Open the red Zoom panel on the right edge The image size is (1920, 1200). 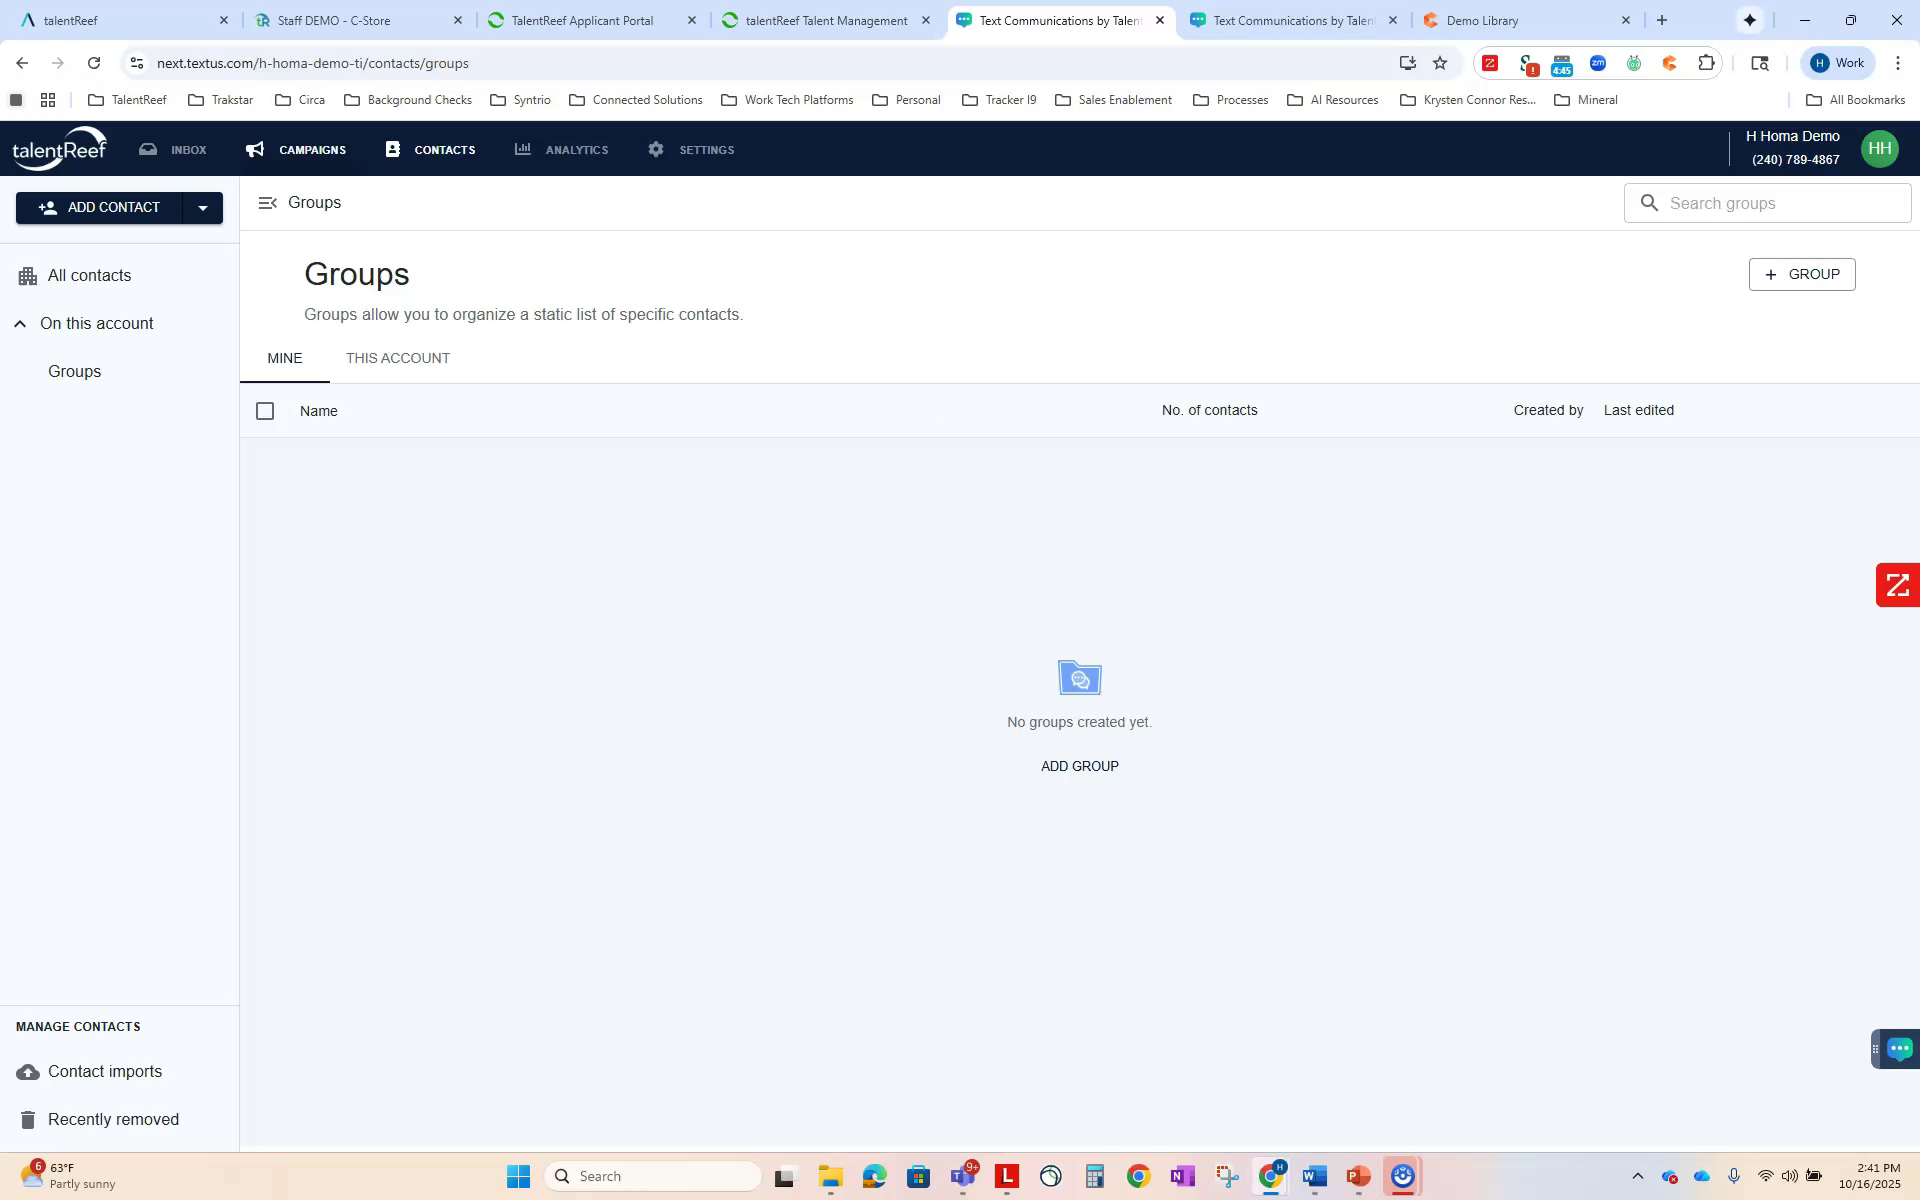pos(1896,585)
